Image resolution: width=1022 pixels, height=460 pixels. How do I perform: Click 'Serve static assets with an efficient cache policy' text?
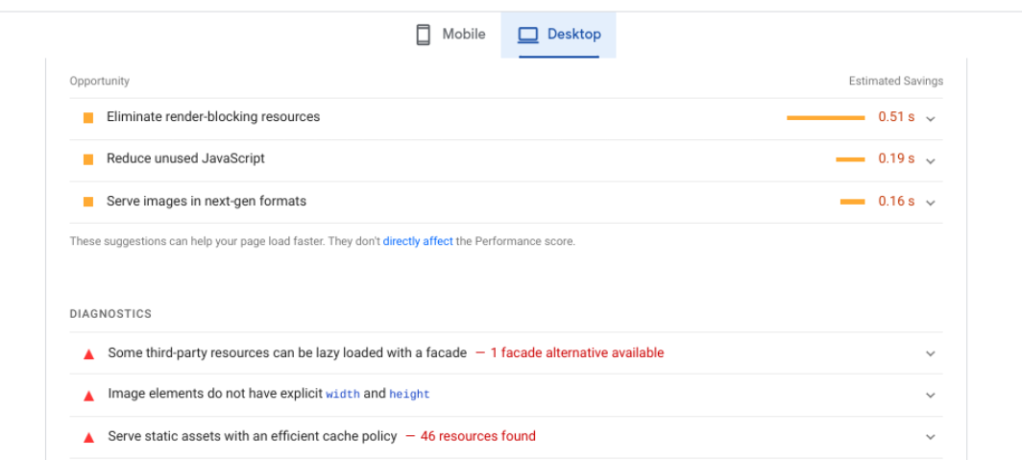252,436
